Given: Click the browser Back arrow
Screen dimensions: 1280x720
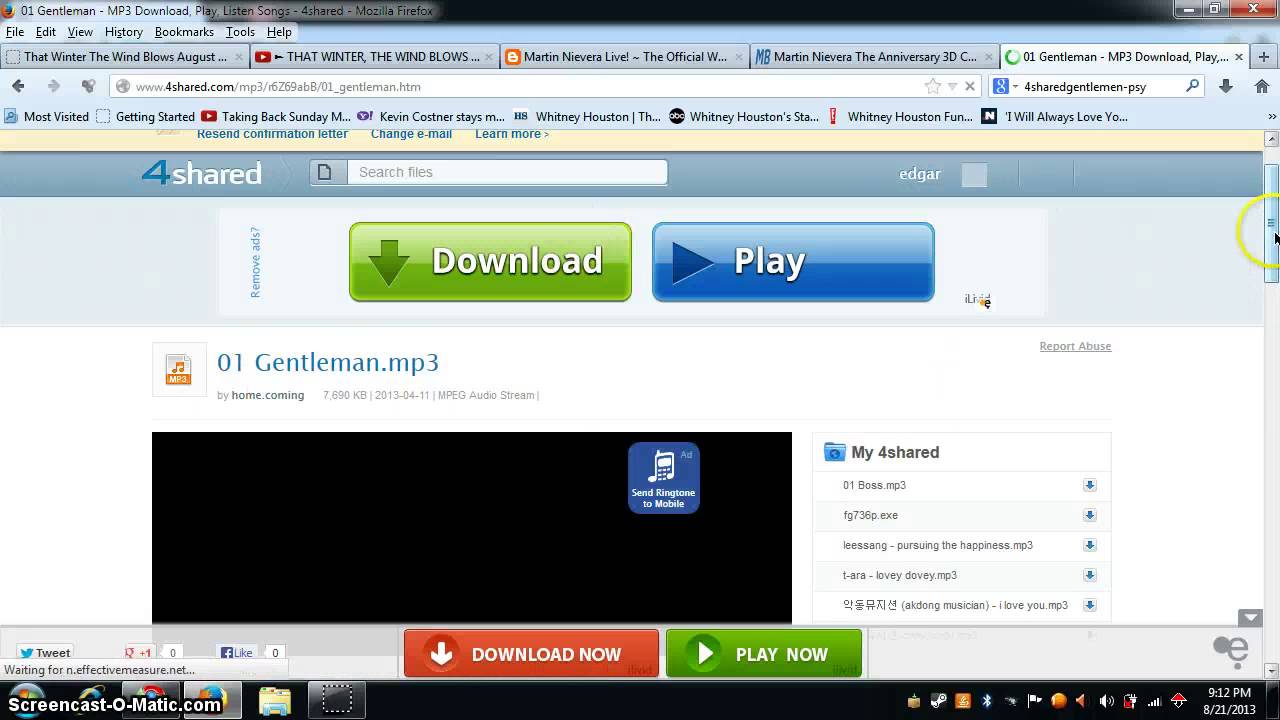Looking at the screenshot, I should 18,87.
